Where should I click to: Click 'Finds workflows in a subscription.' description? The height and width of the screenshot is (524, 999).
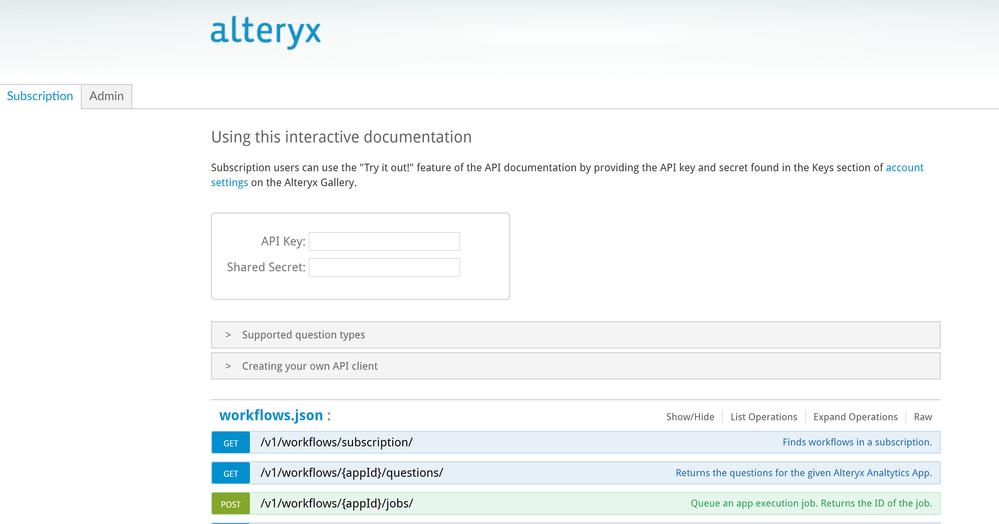coord(857,442)
